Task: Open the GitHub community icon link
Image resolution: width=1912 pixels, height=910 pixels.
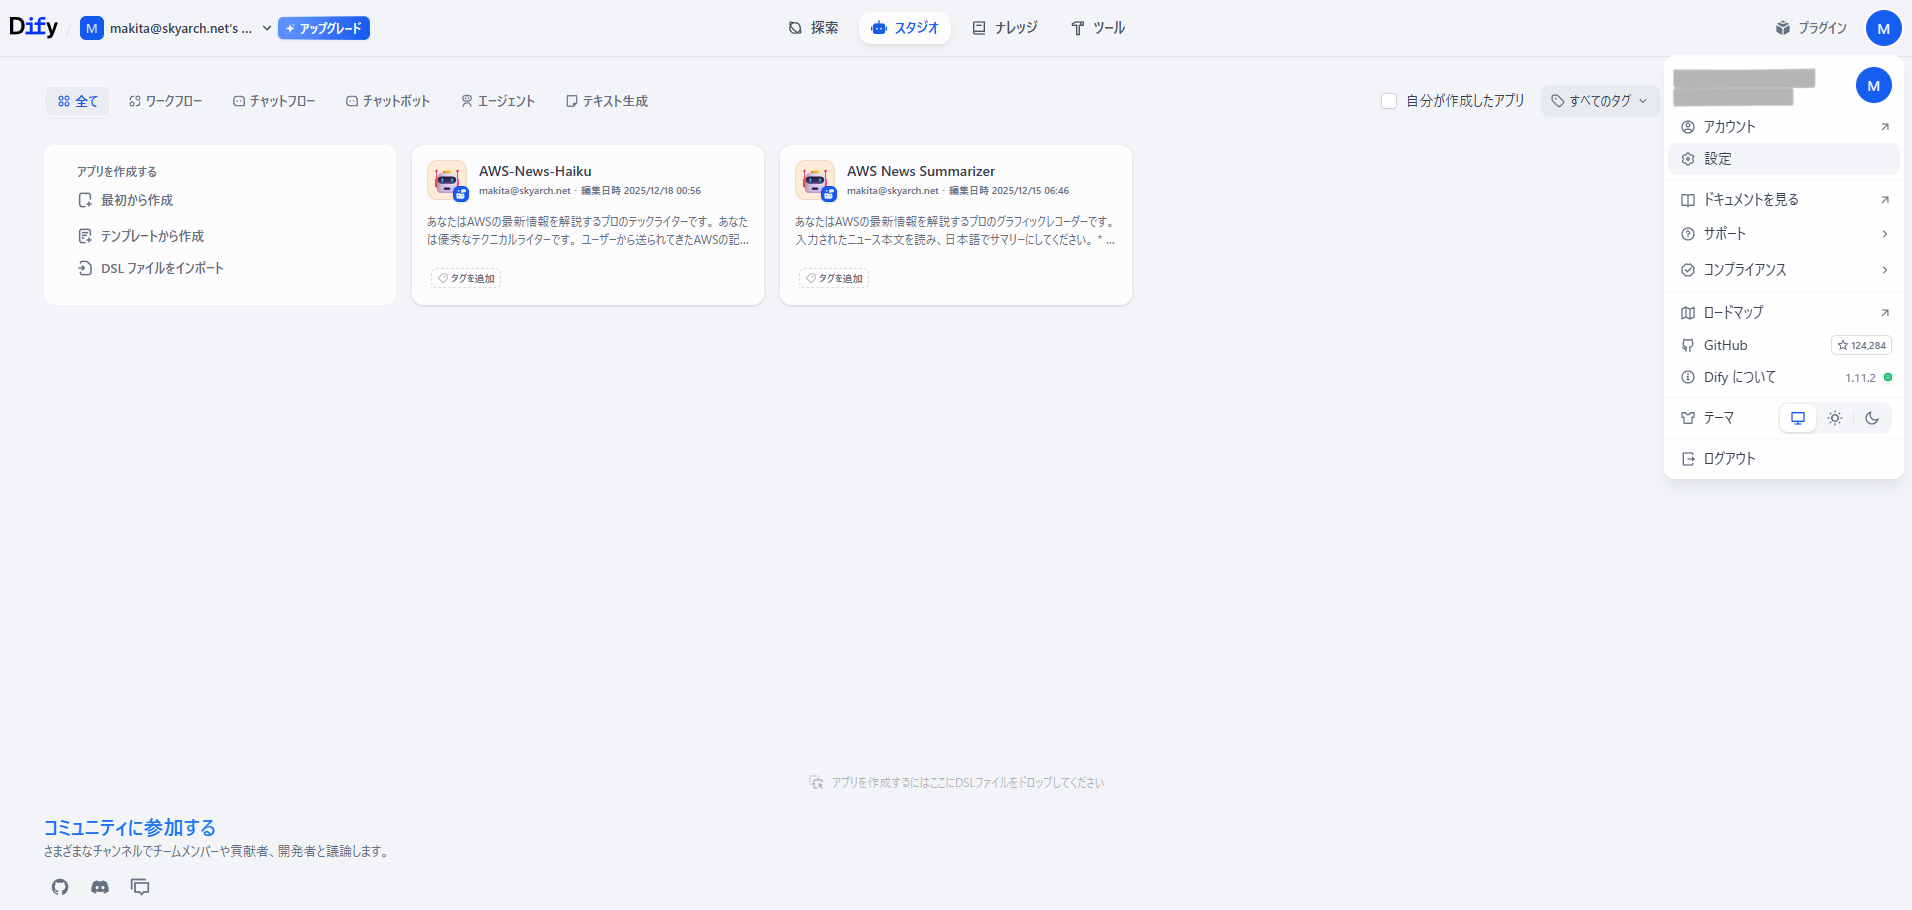Action: [60, 887]
